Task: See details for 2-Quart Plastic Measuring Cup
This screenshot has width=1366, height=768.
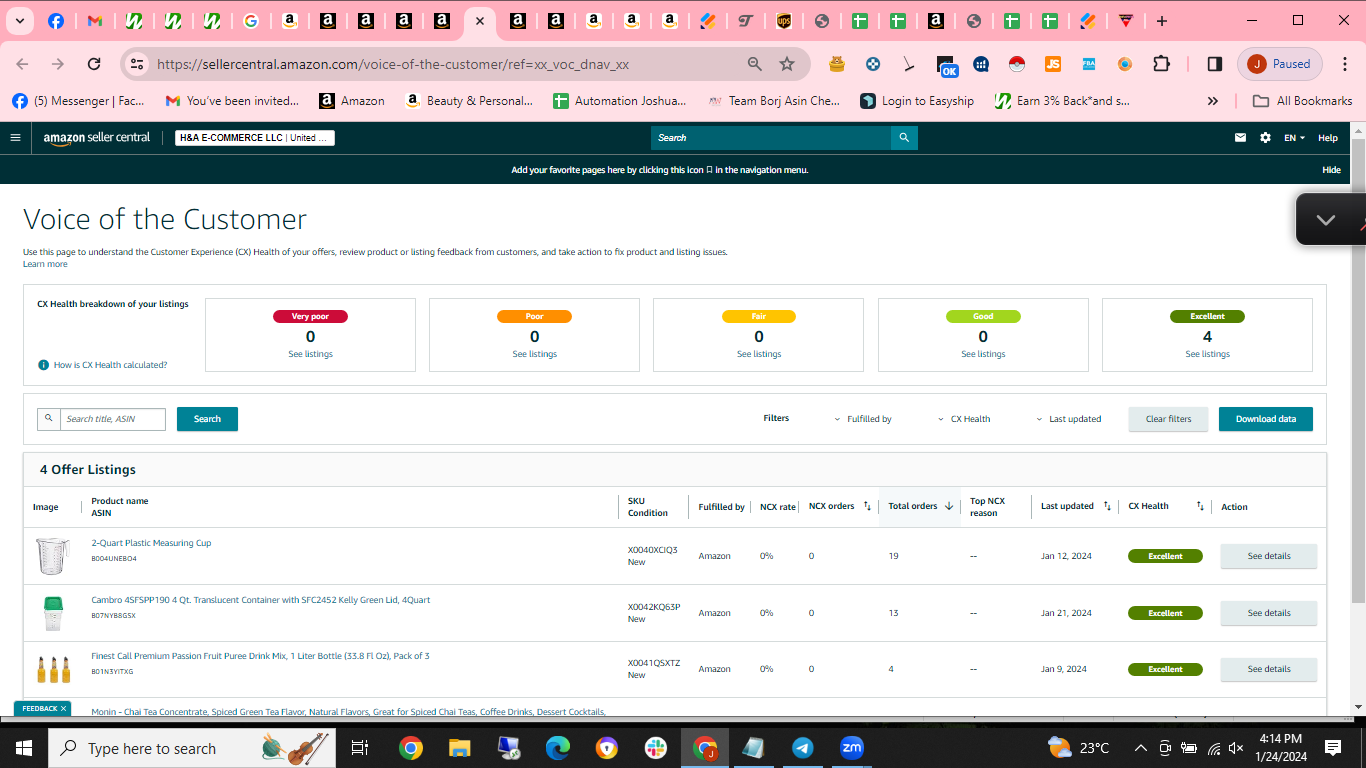Action: [1269, 556]
